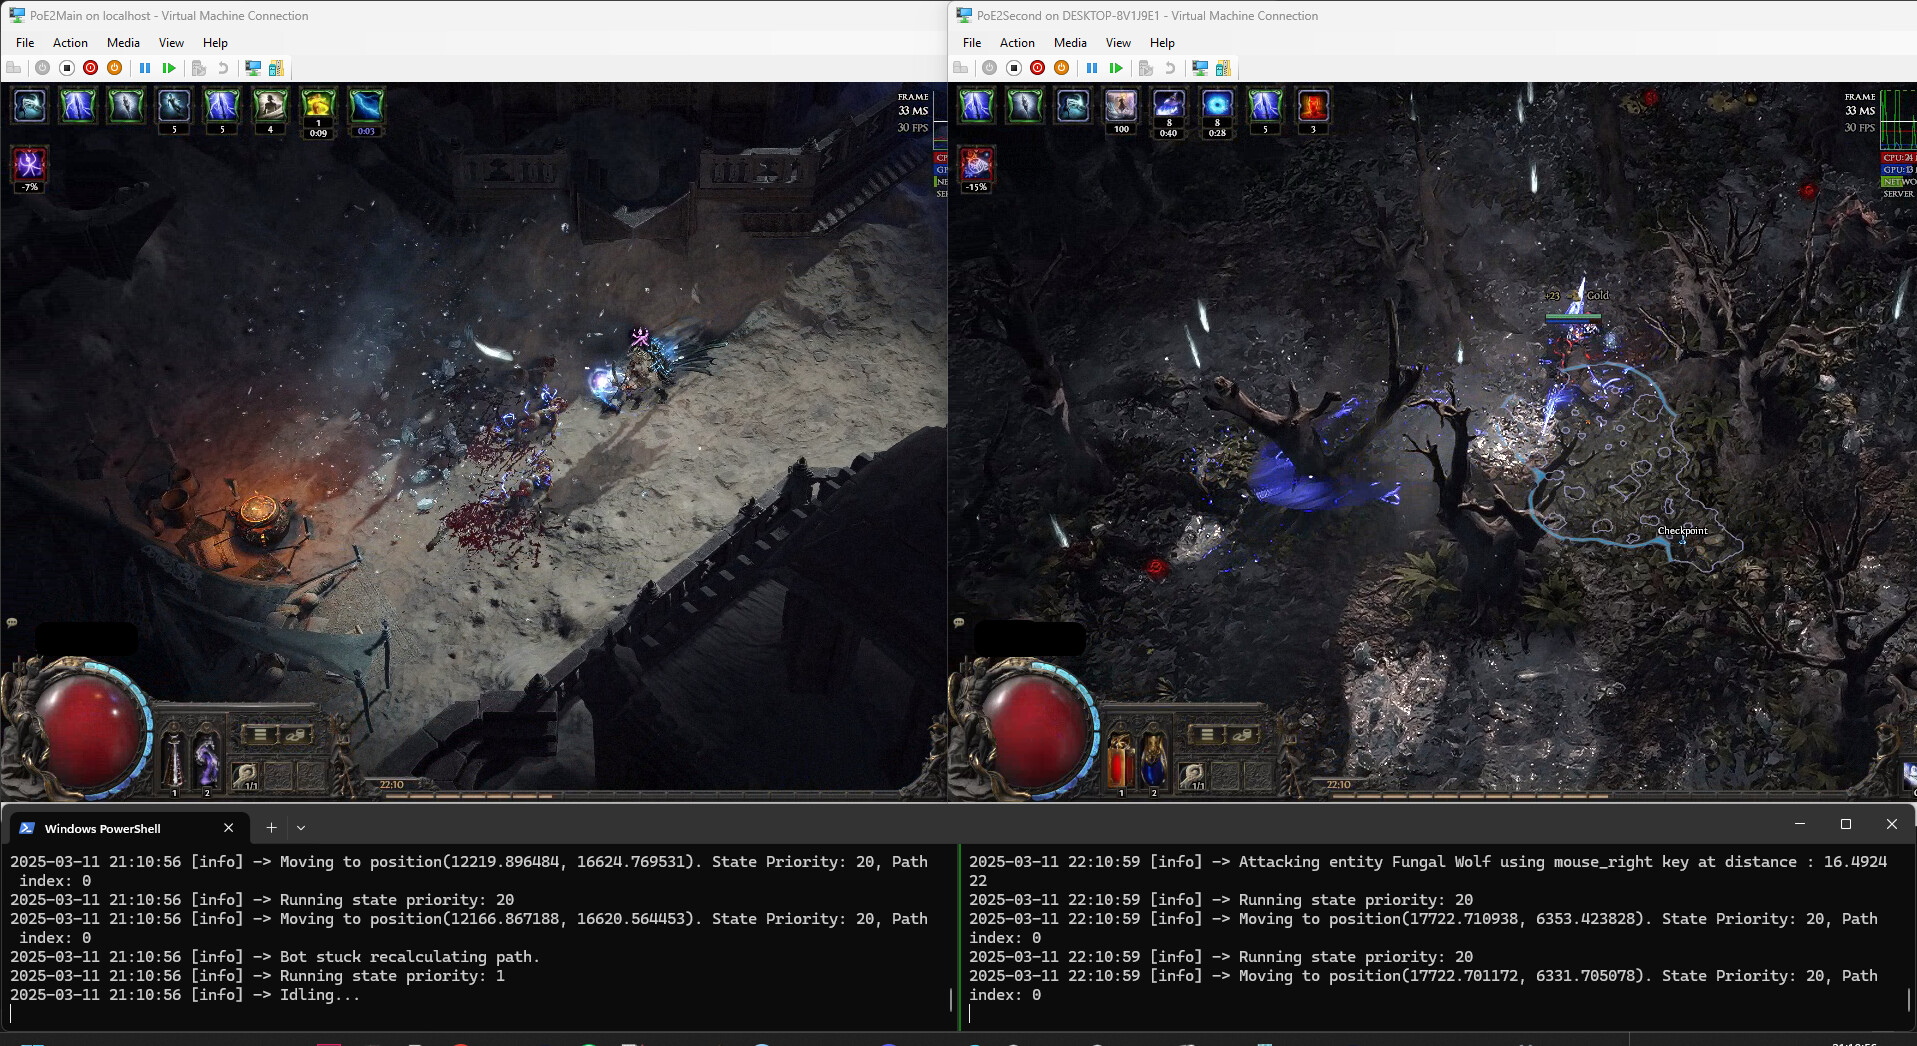Image resolution: width=1917 pixels, height=1046 pixels.
Task: Pause the PoE2Main virtual machine
Action: [x=145, y=68]
